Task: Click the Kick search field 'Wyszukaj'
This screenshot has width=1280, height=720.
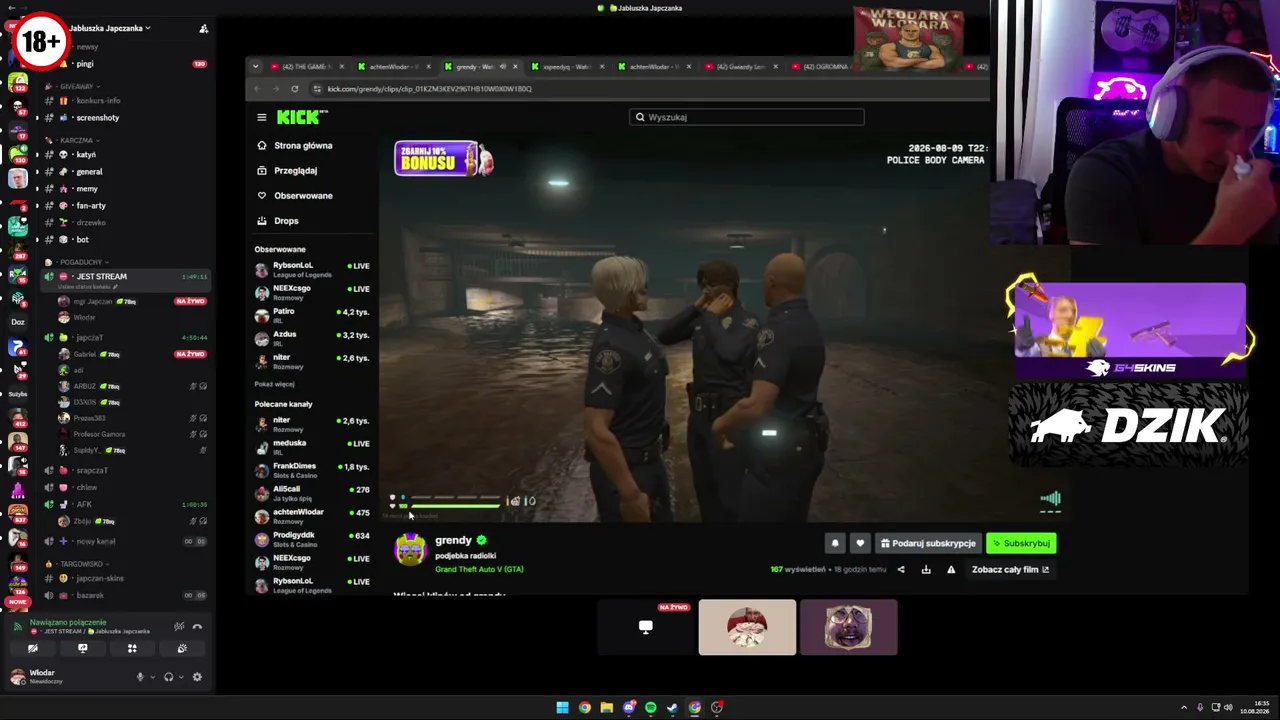Action: coord(747,117)
